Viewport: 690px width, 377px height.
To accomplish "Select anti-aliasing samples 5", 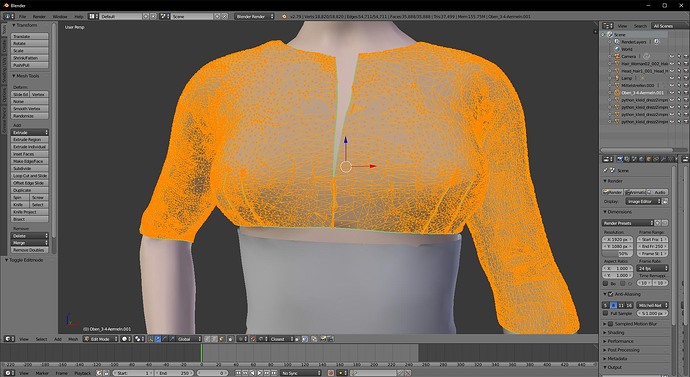I will [606, 305].
